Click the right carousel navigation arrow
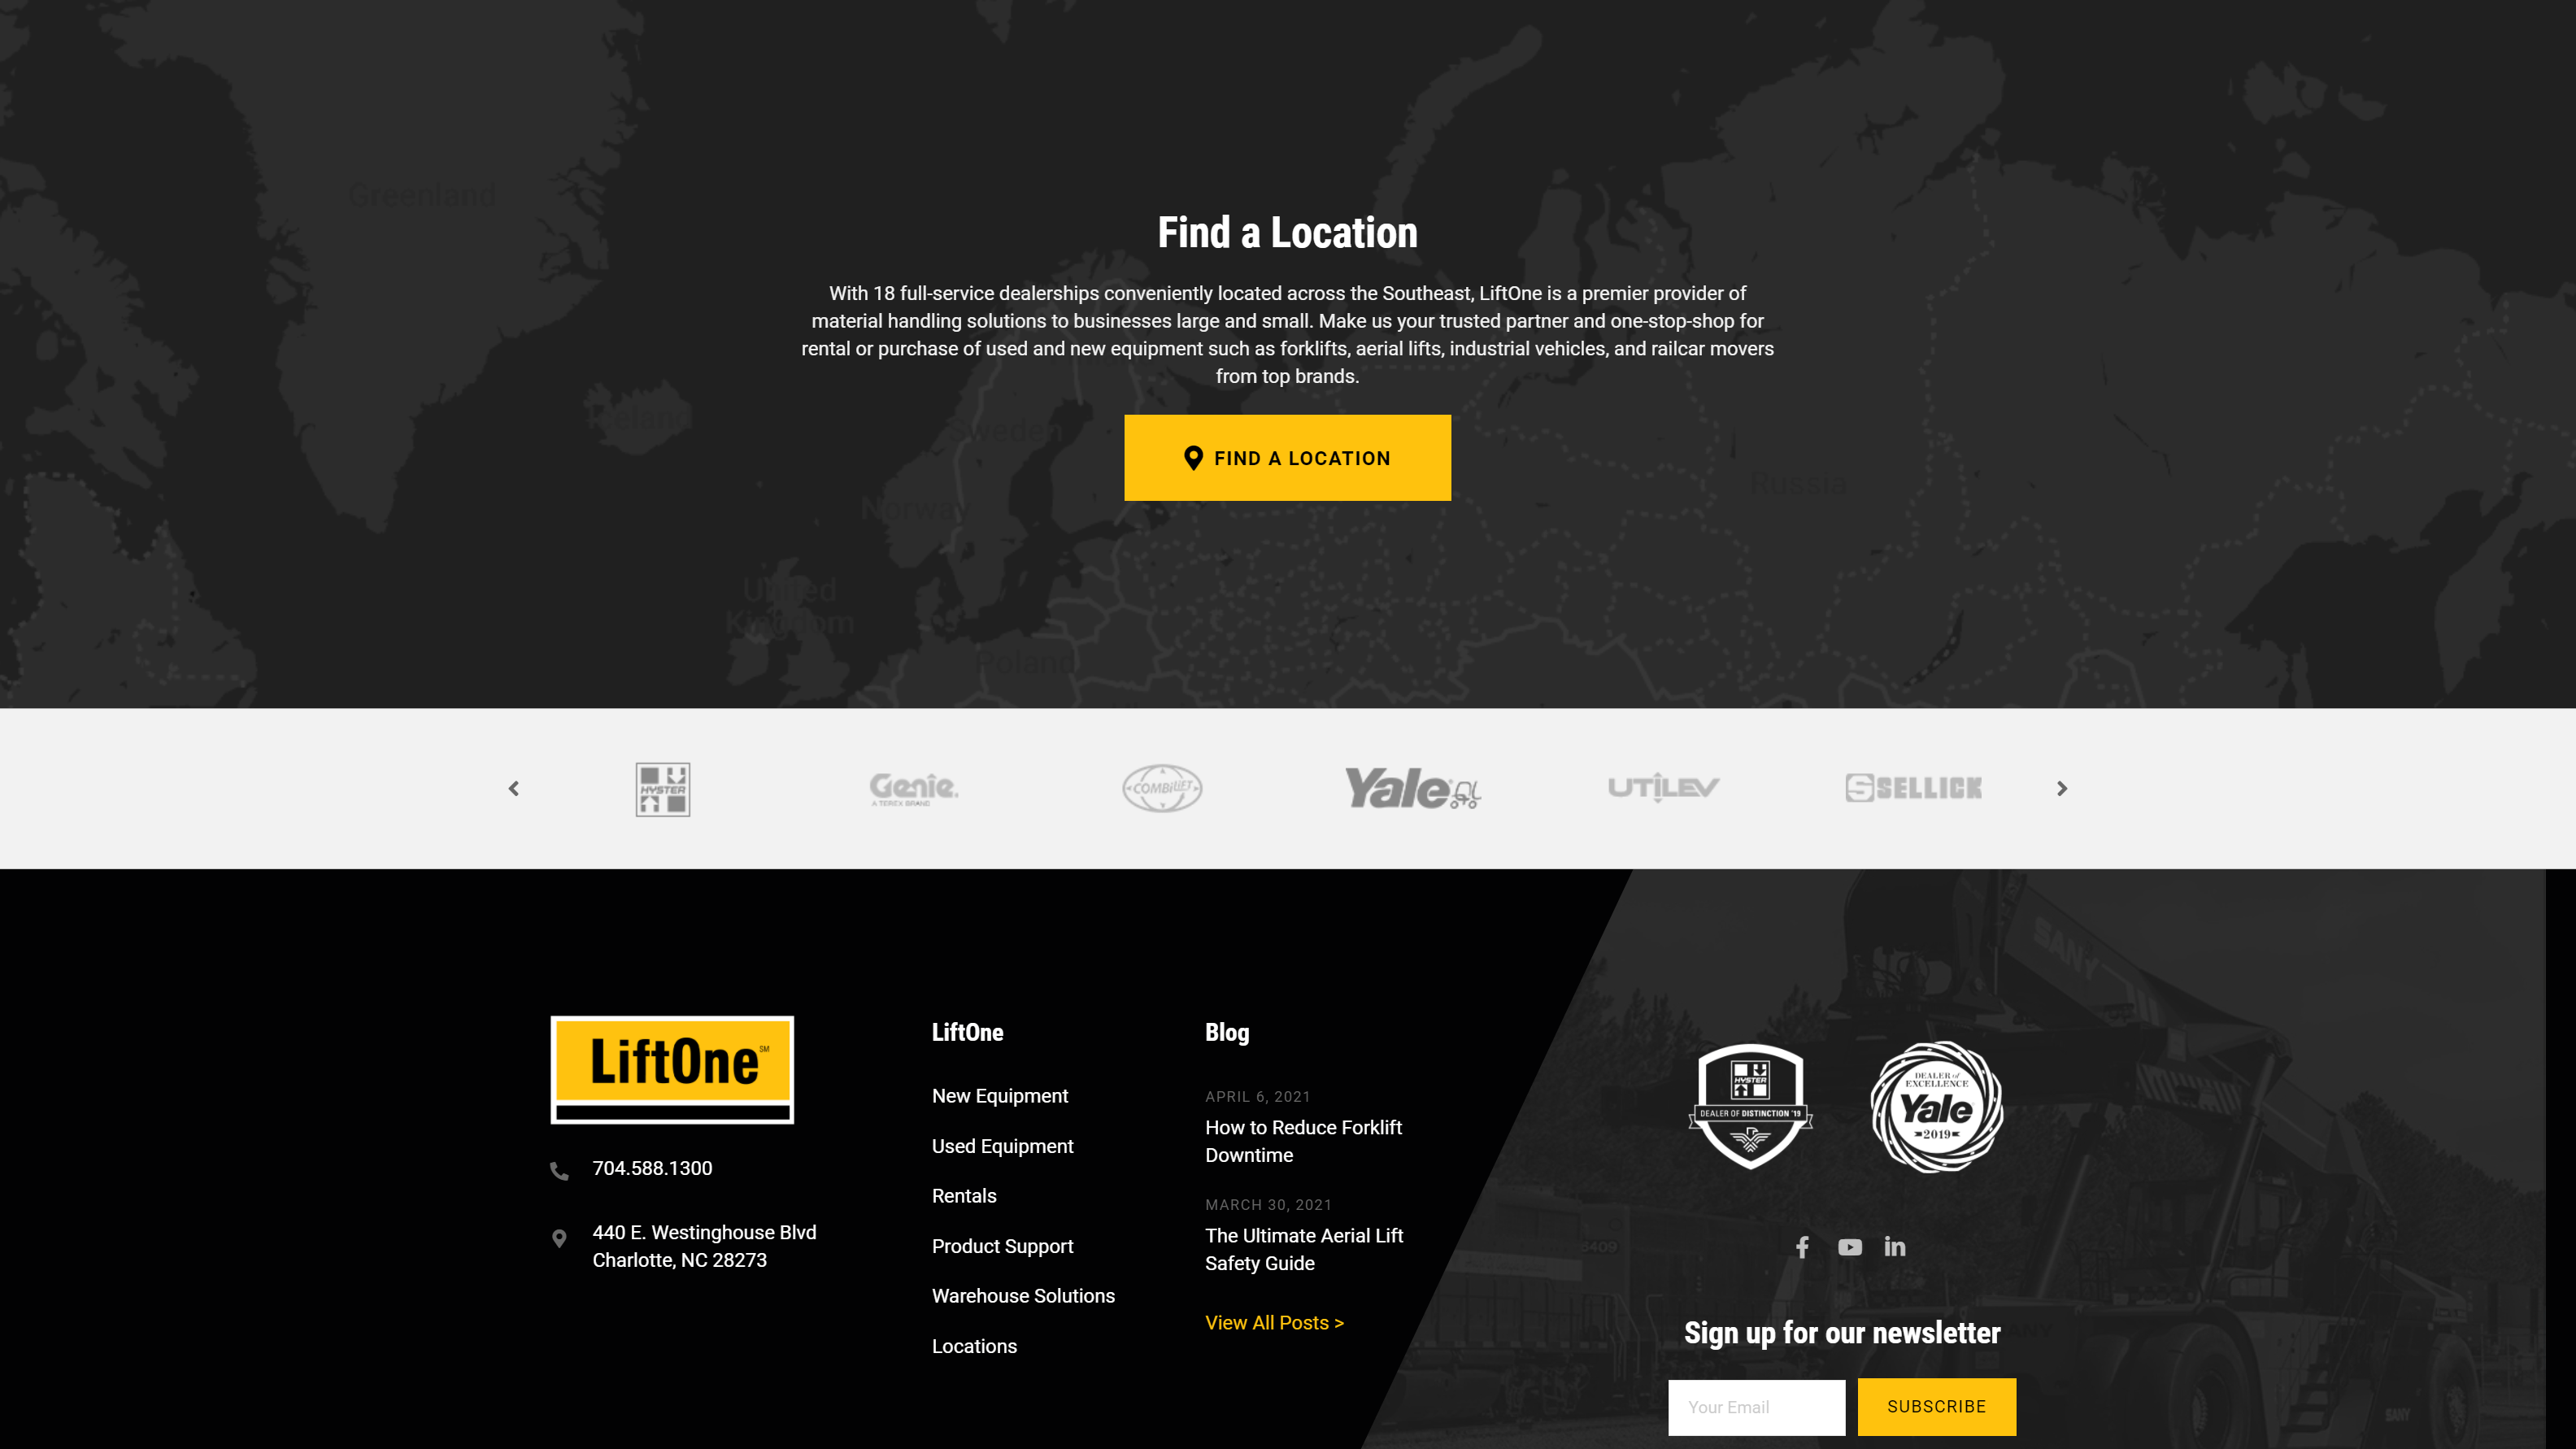 click(2061, 787)
